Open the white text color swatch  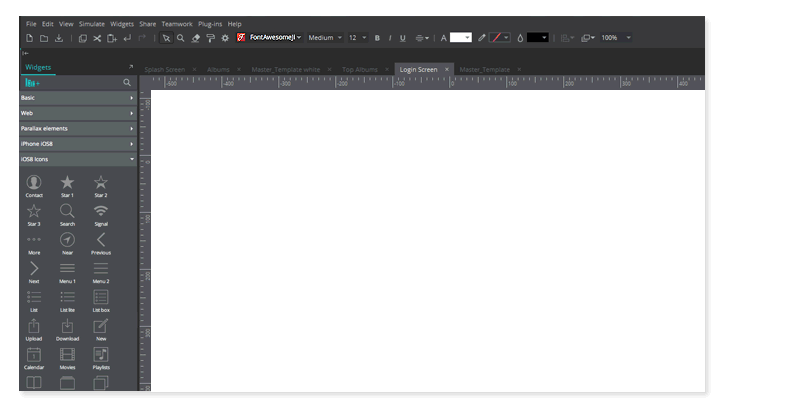pos(460,38)
